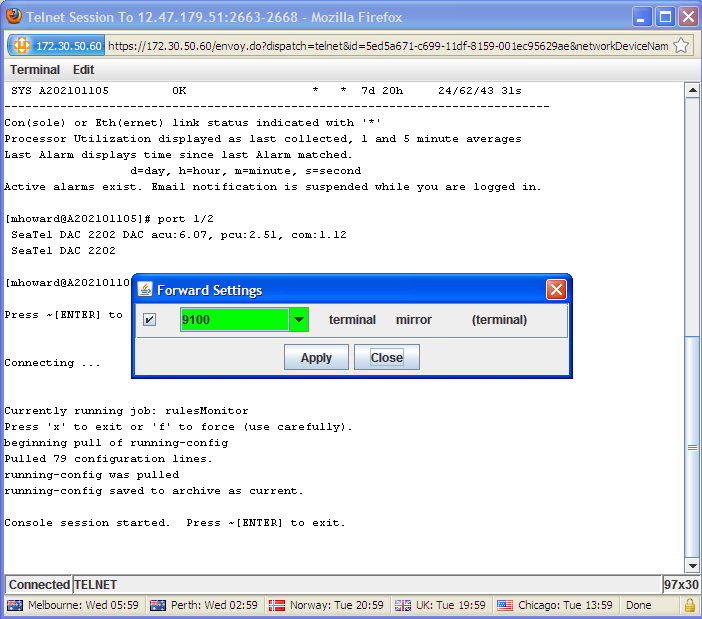Click the Norway flag in status bar
The width and height of the screenshot is (702, 619).
click(x=278, y=605)
